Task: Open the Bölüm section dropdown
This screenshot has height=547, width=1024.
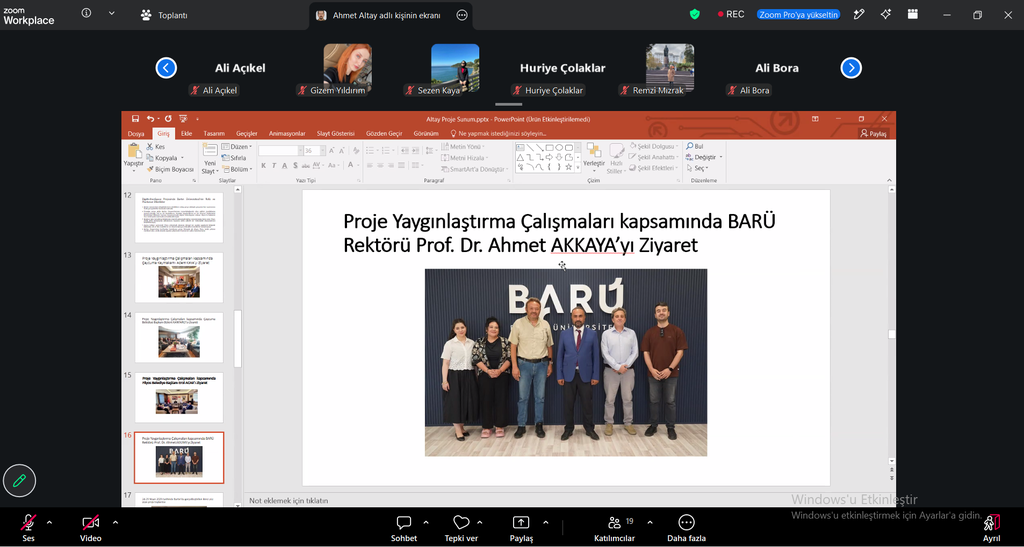Action: point(237,169)
